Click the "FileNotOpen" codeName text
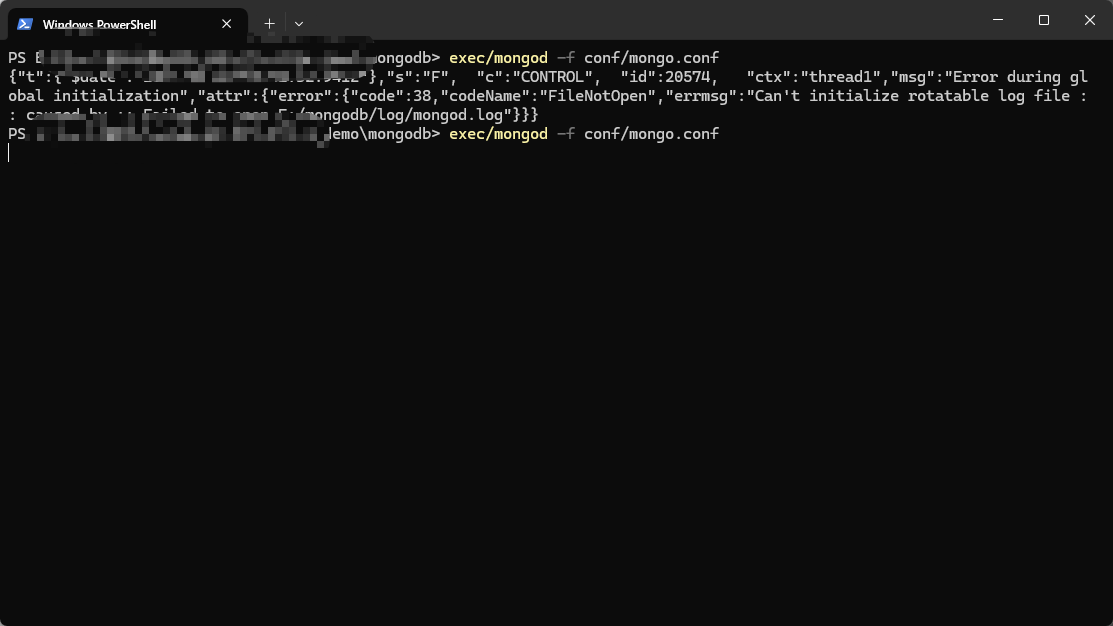 pos(597,96)
